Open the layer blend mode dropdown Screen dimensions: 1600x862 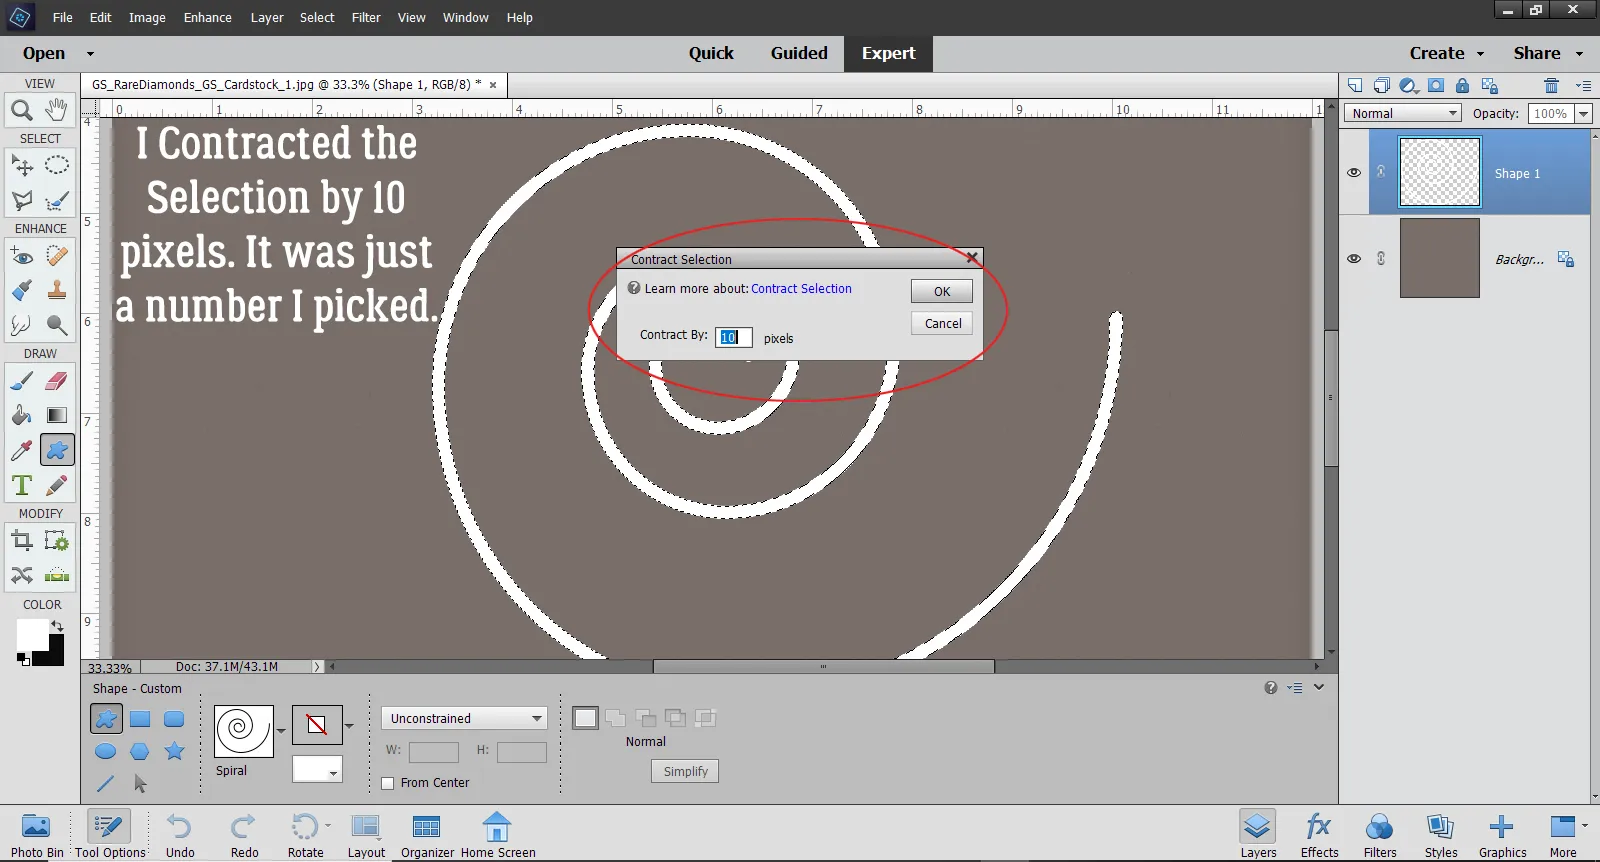point(1402,114)
